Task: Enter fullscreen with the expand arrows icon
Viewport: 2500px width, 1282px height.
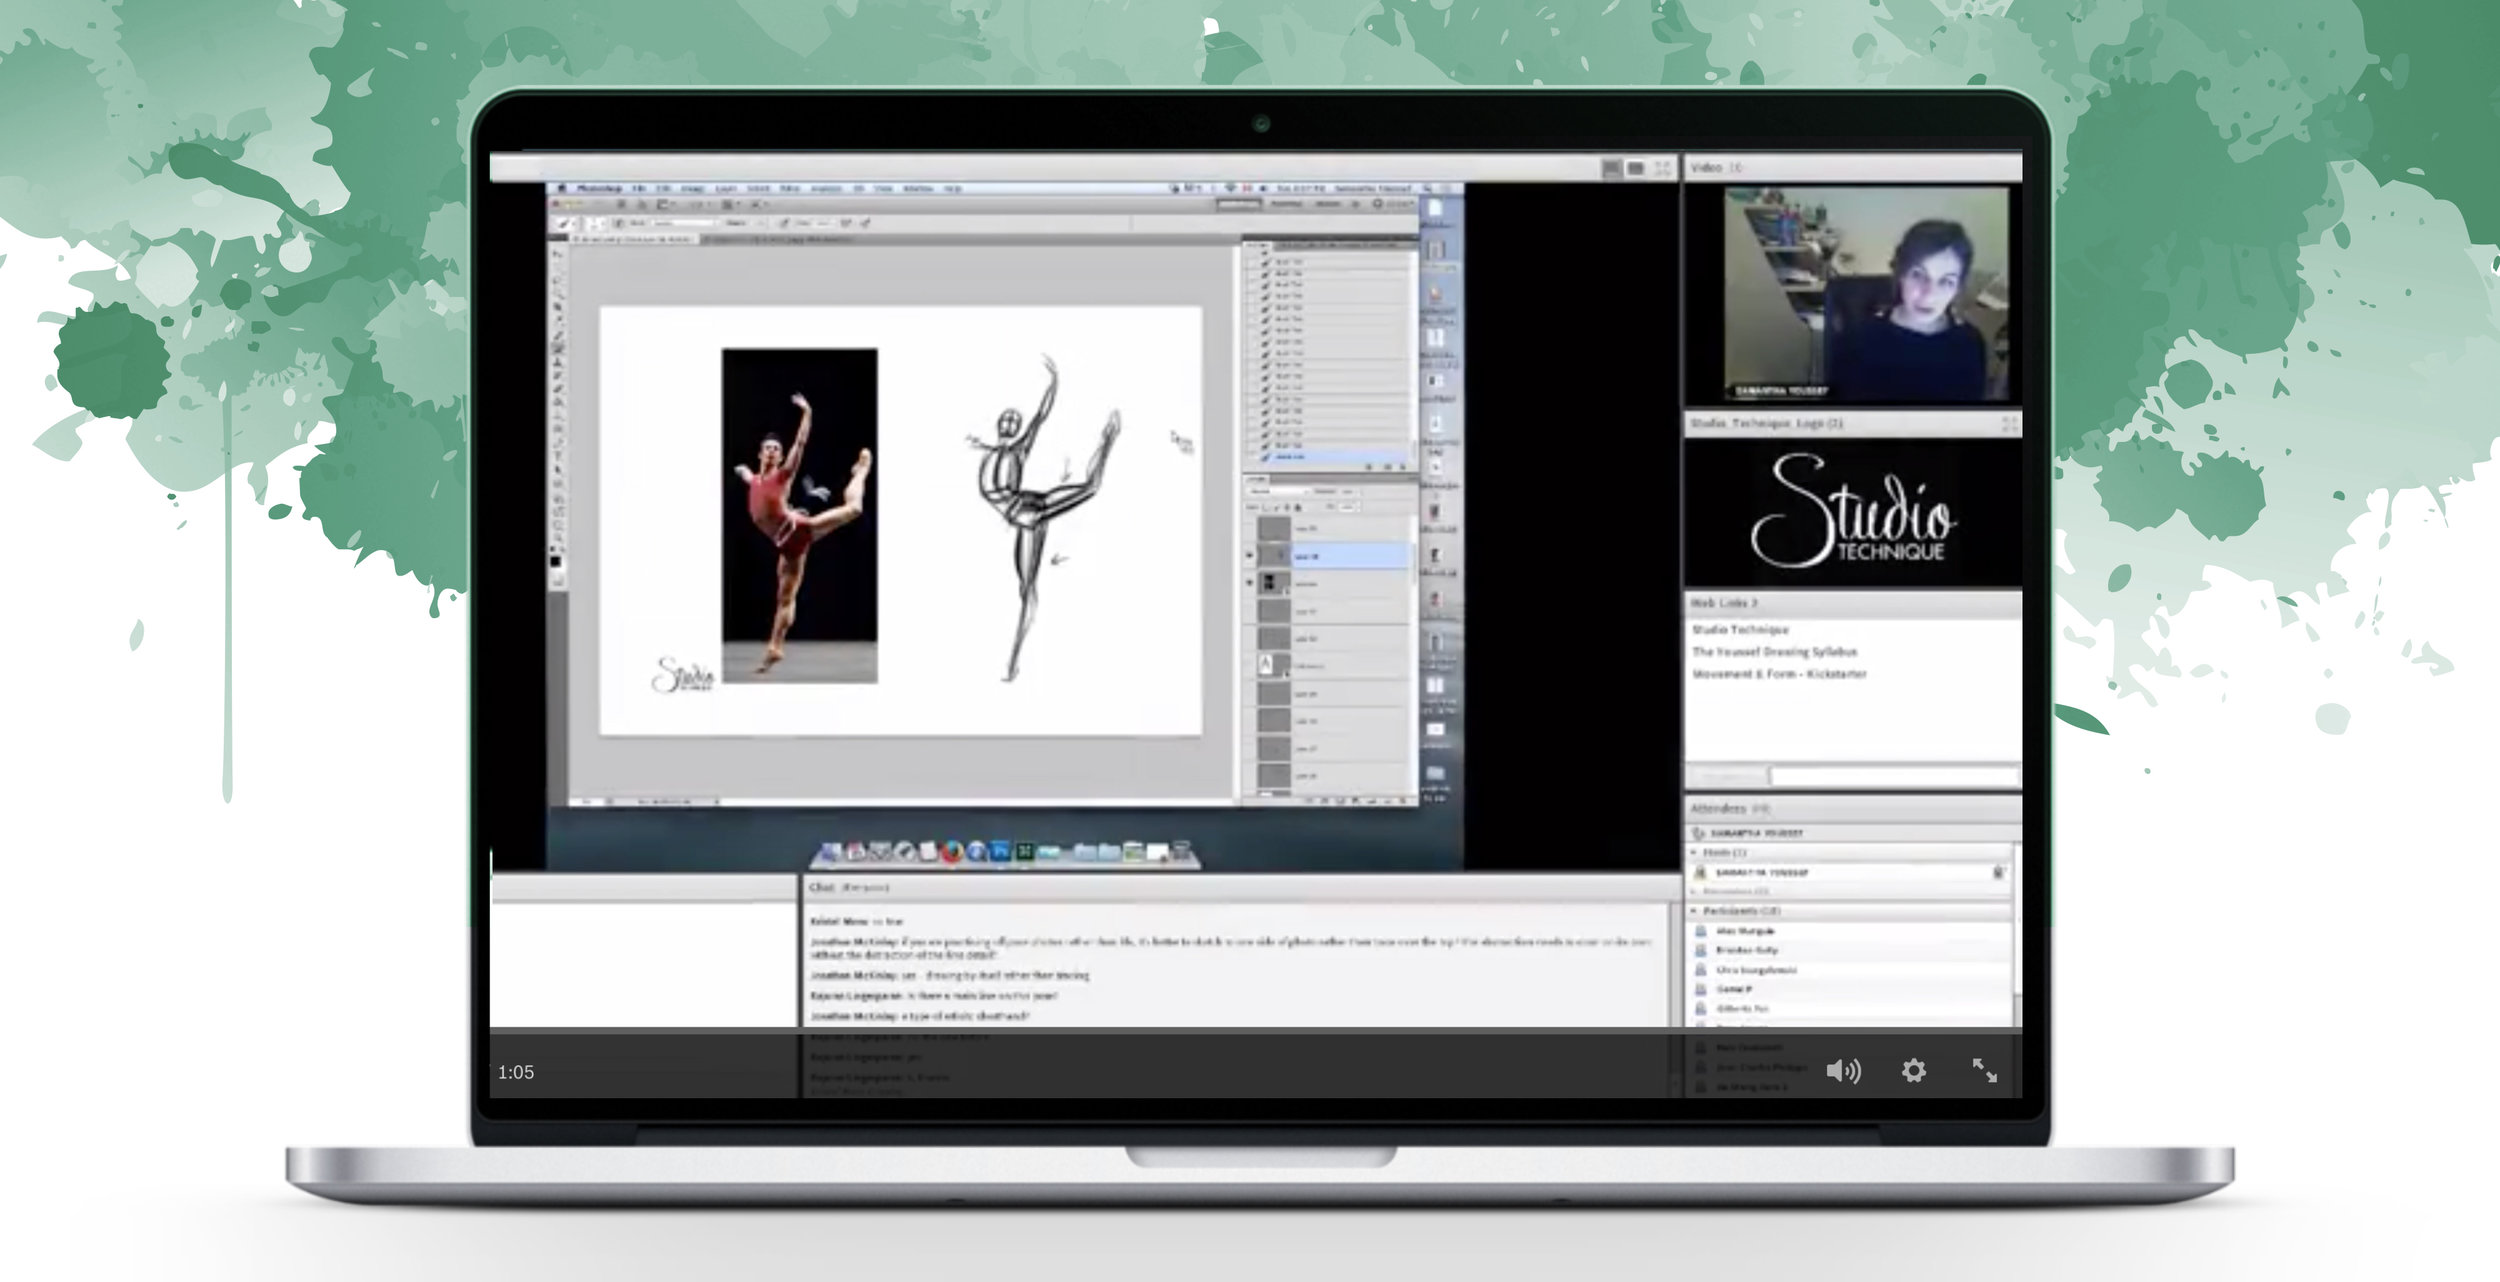Action: [1984, 1071]
